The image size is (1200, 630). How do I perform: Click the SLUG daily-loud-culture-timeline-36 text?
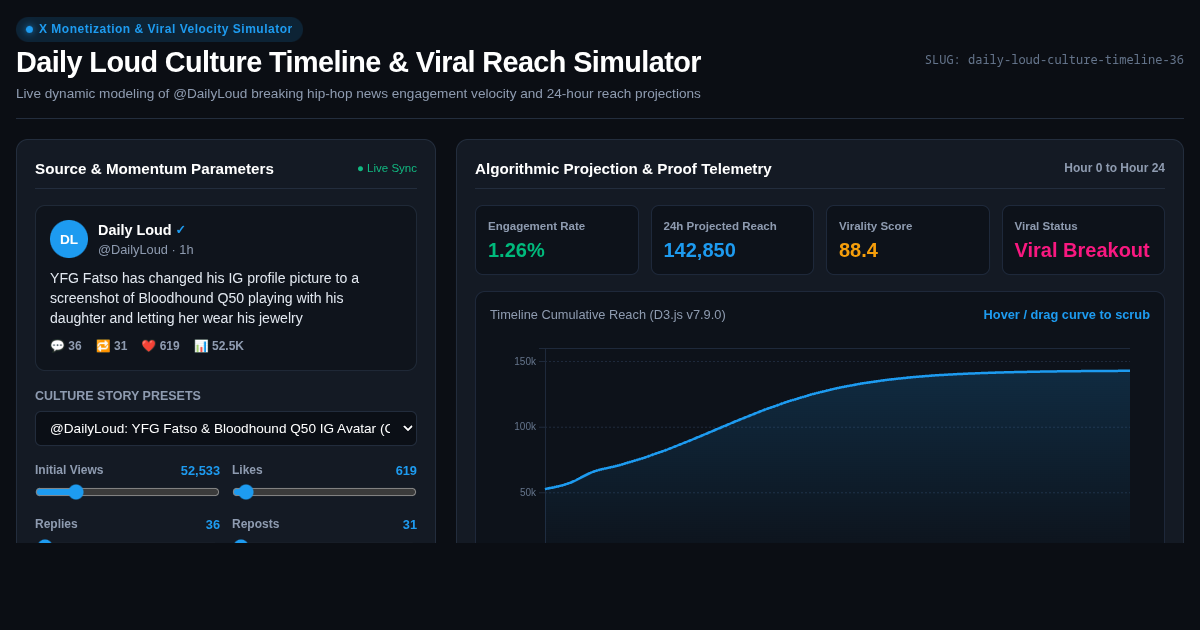click(x=1054, y=60)
